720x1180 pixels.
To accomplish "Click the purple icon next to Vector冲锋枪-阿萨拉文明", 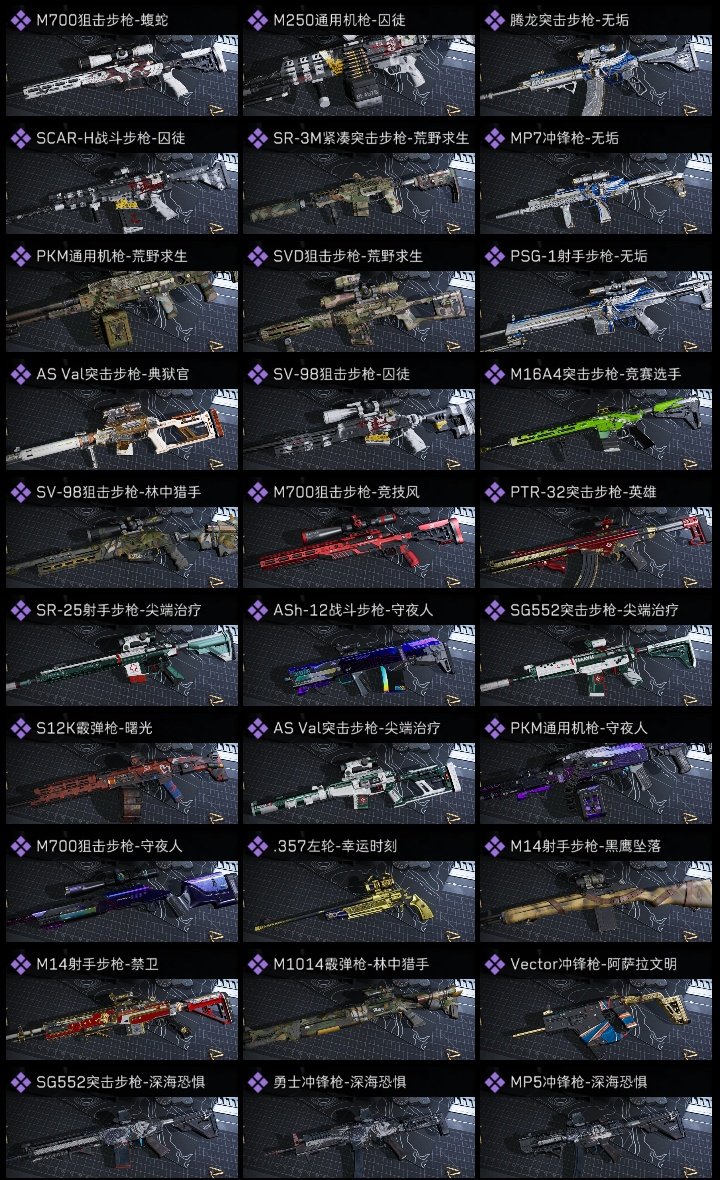I will (x=494, y=964).
